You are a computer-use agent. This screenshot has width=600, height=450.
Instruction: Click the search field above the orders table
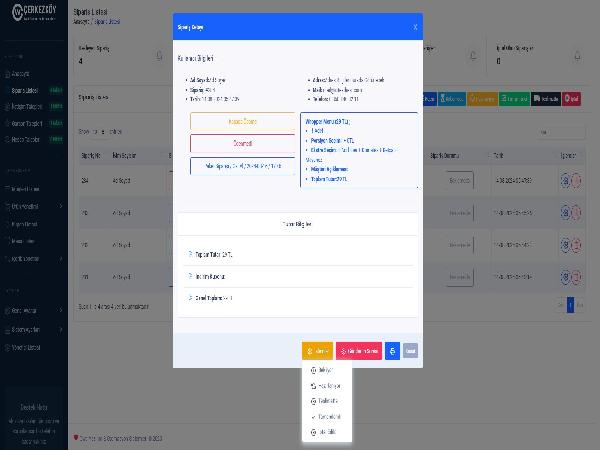(x=558, y=131)
